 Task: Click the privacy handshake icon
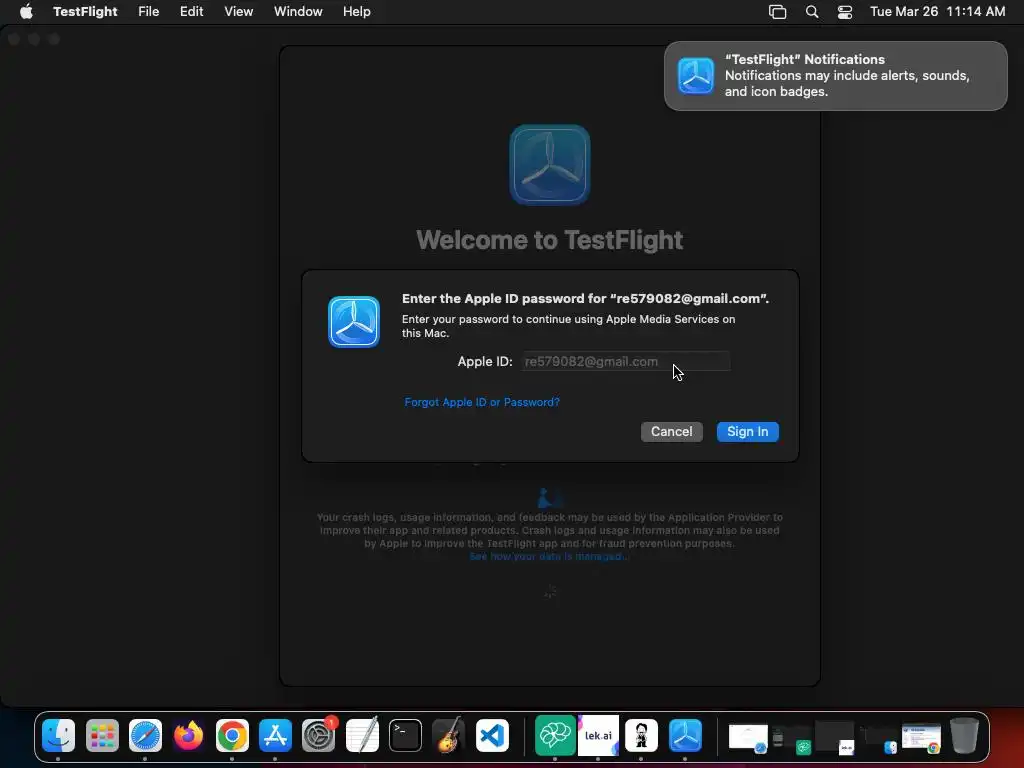[x=549, y=498]
